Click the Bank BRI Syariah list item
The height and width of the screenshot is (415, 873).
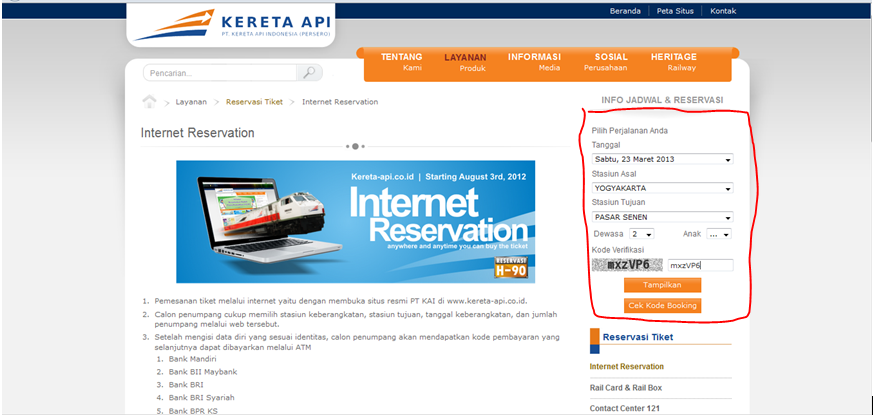(202, 398)
